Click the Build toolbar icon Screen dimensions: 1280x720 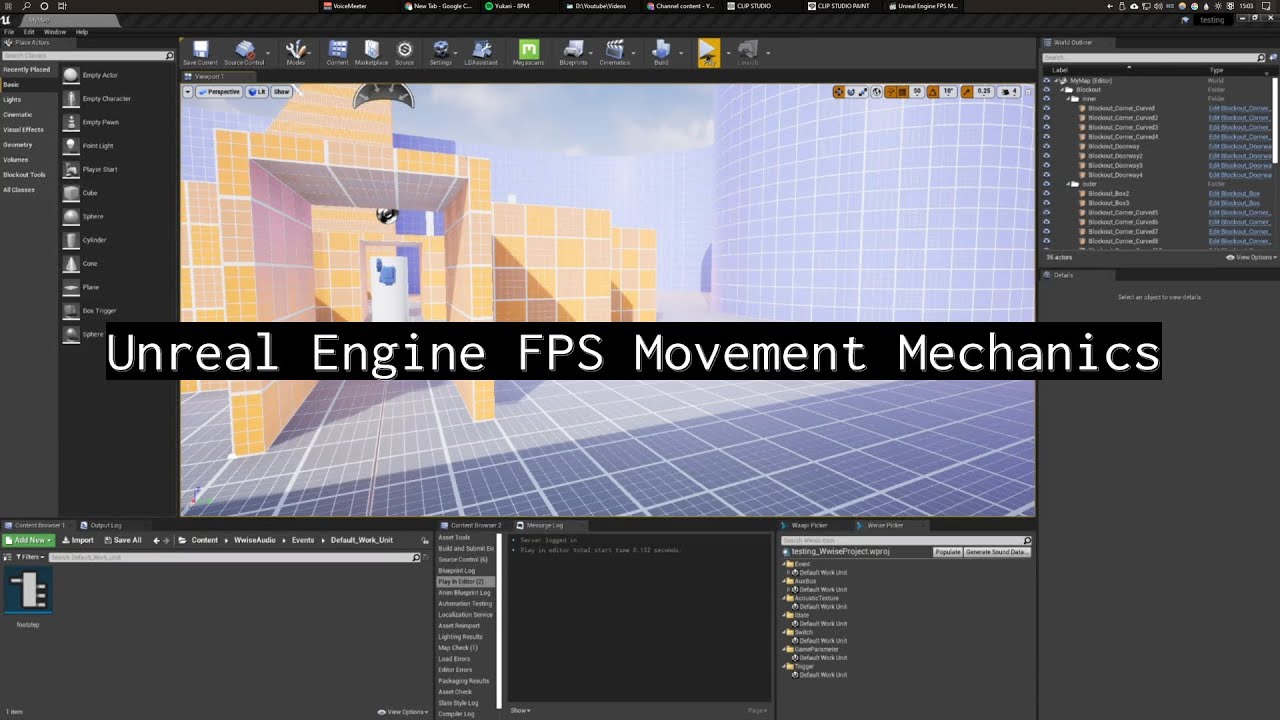pyautogui.click(x=661, y=52)
